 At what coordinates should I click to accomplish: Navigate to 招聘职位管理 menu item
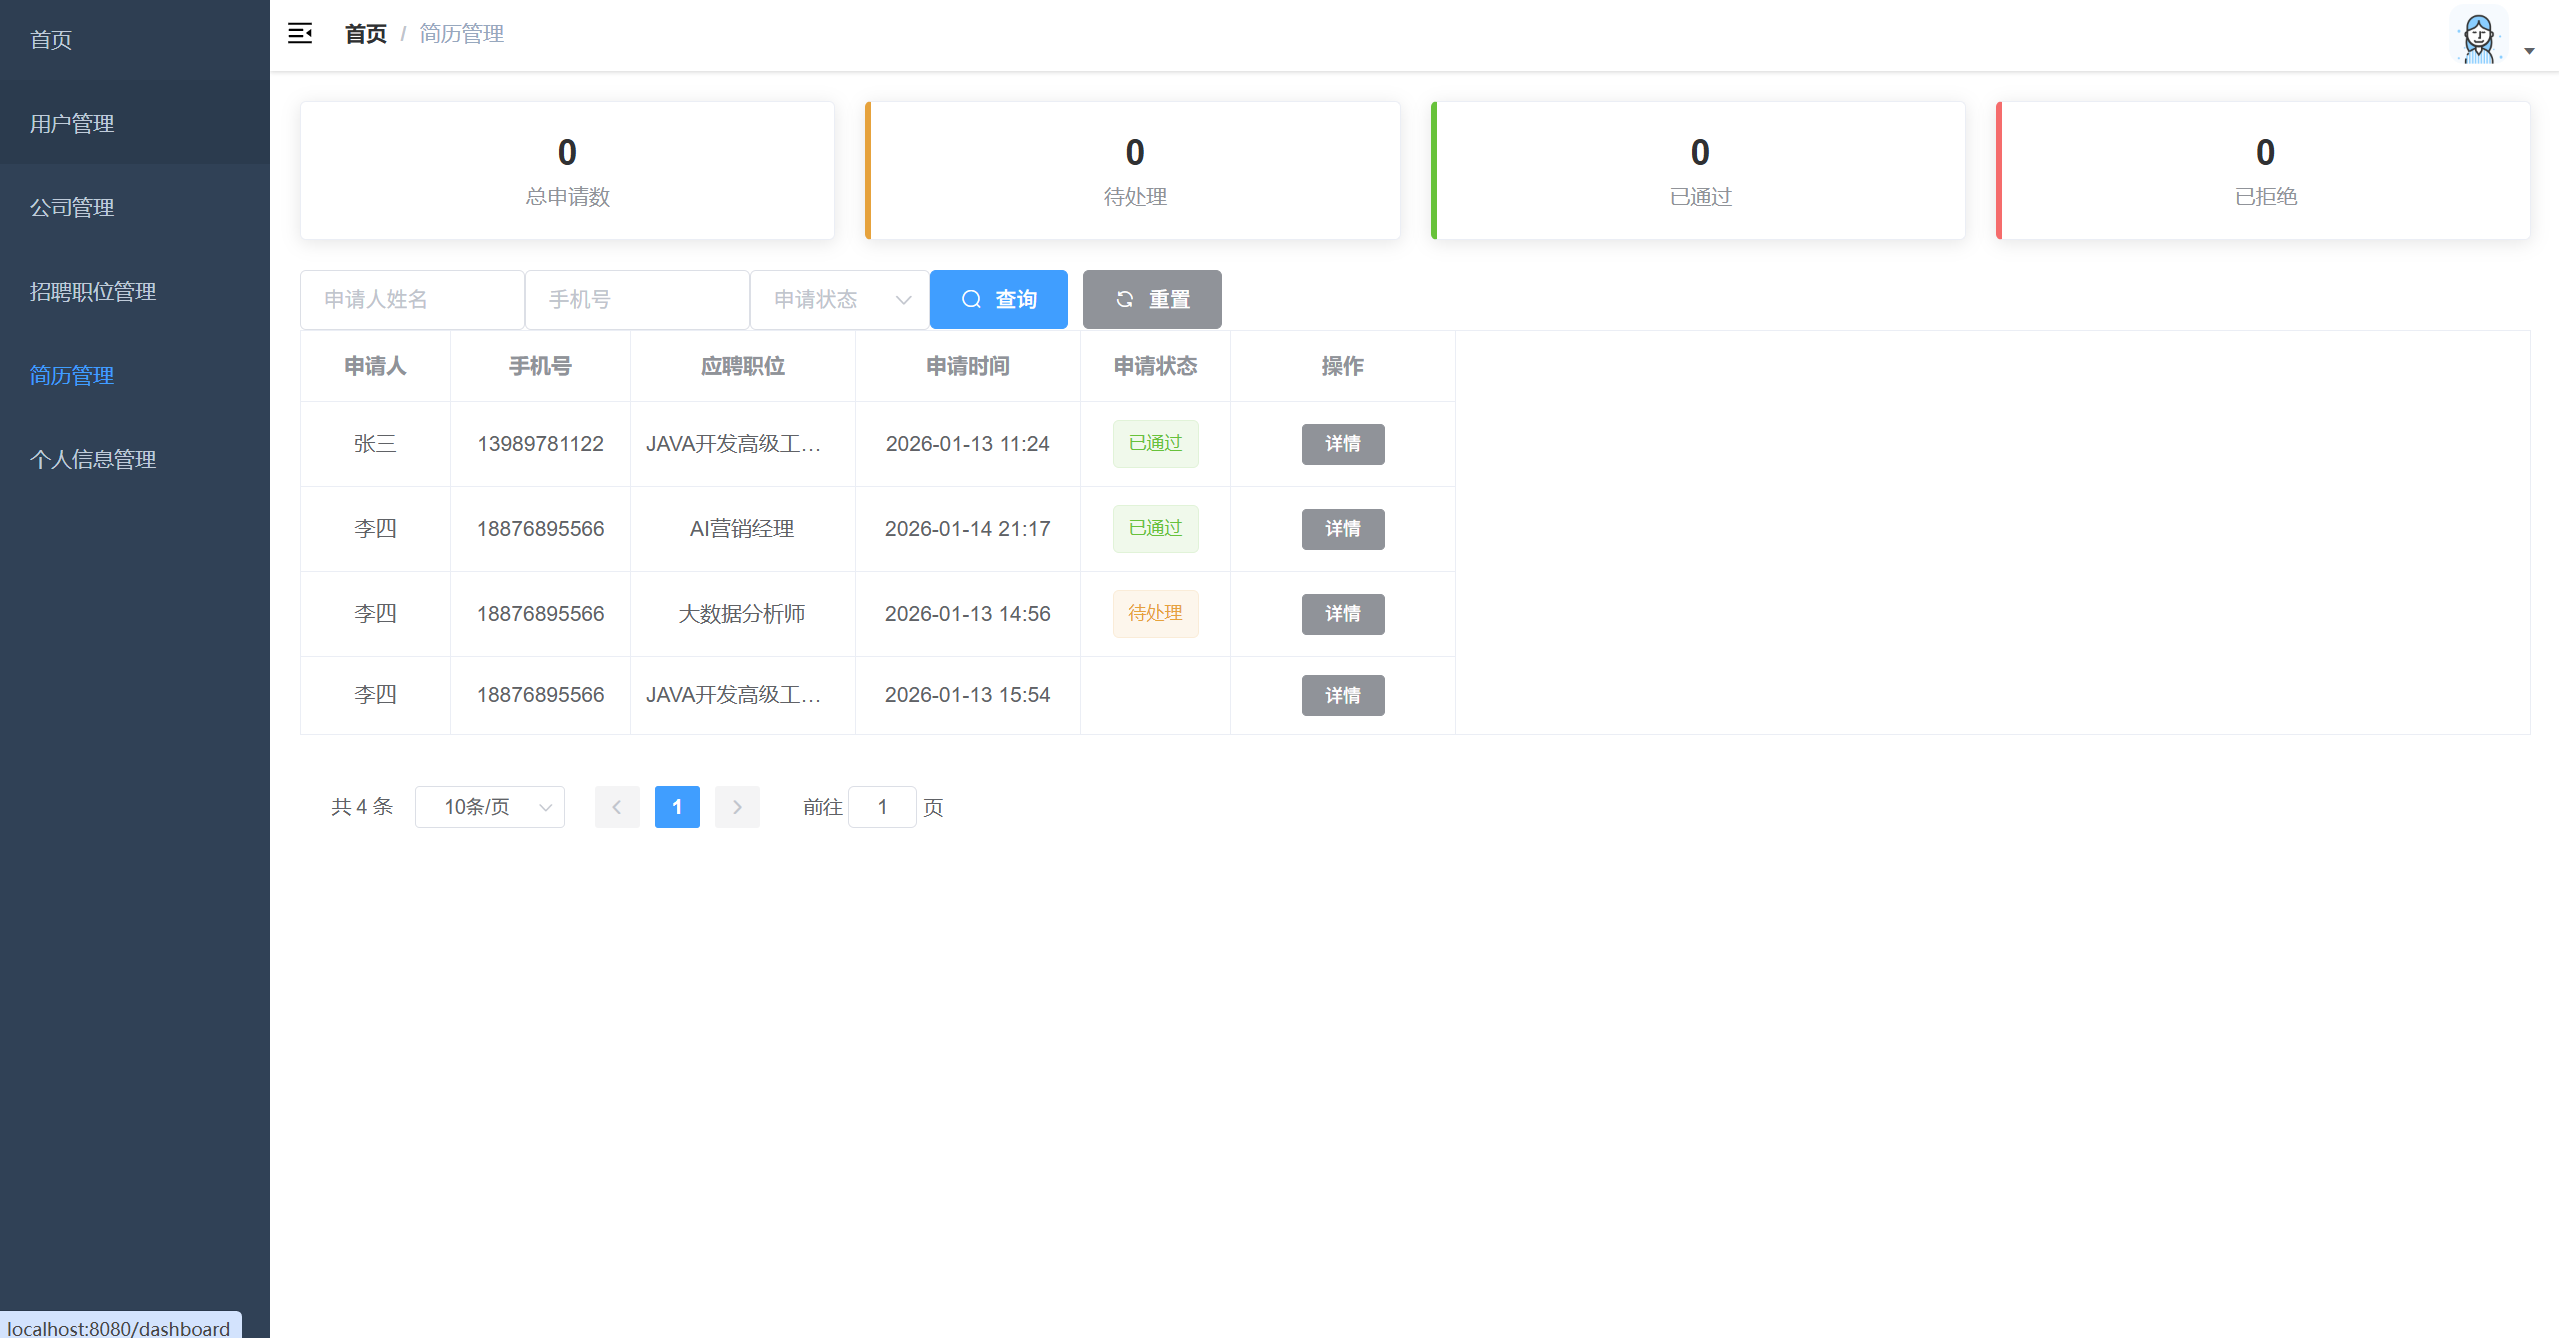(x=93, y=291)
